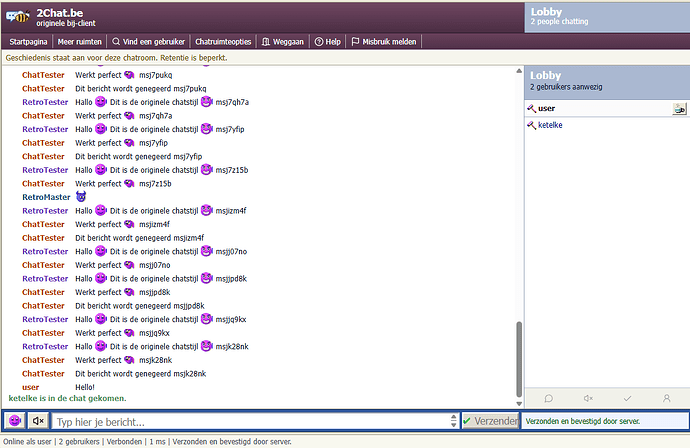Click the 'Geschiedenis staat aan' notice text
Screen dimensions: 690x448
(x=116, y=58)
